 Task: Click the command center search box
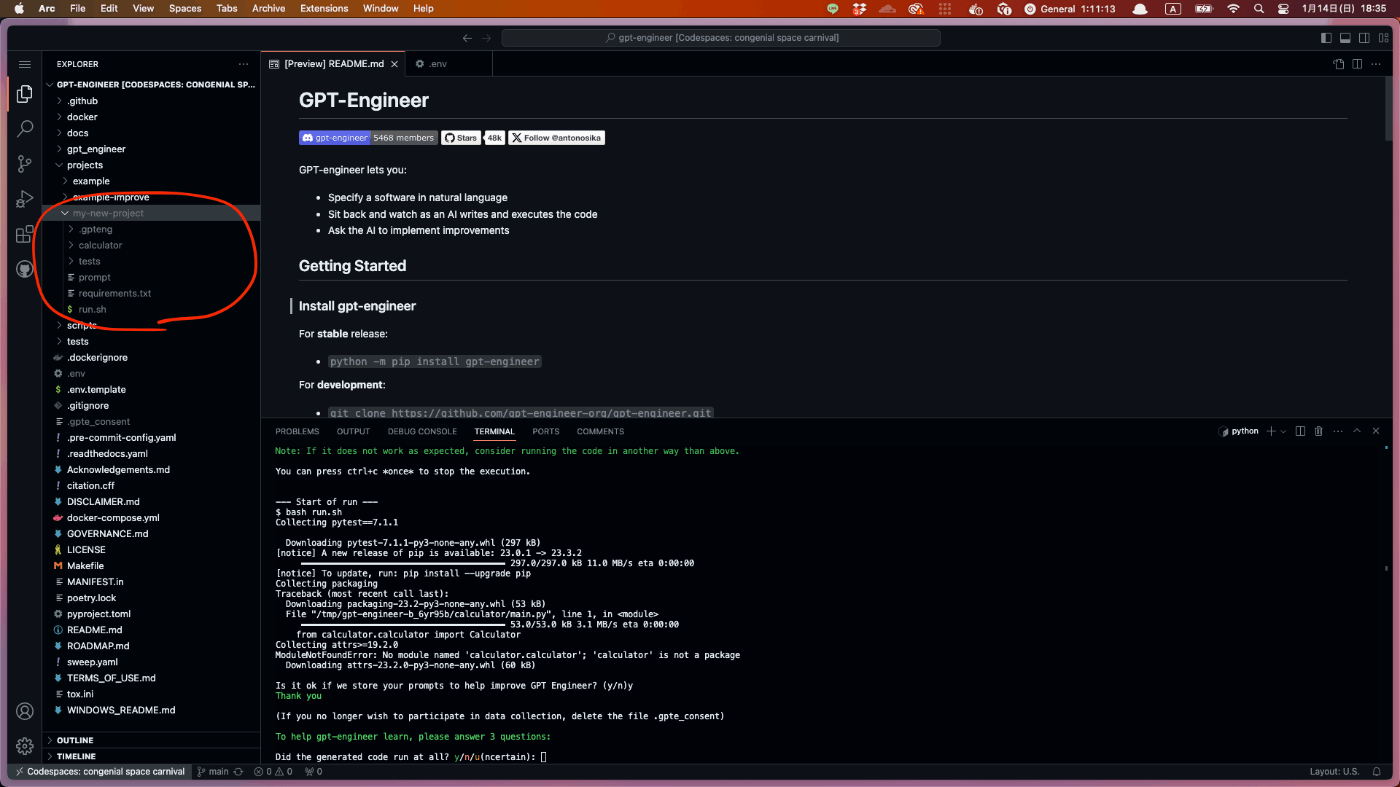point(721,38)
